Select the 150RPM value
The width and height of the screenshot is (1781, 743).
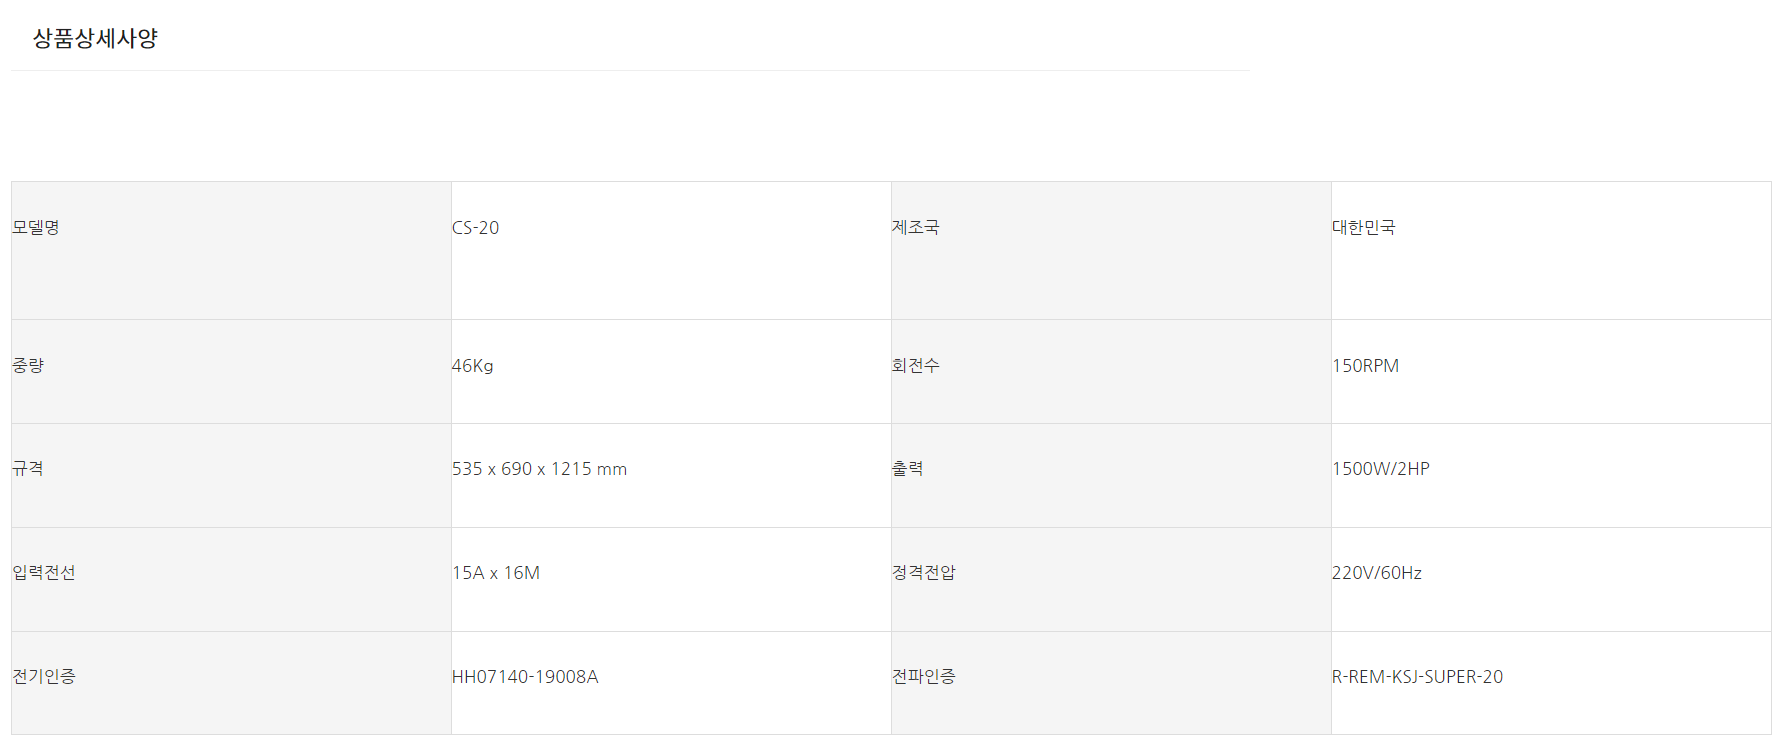[x=1365, y=366]
